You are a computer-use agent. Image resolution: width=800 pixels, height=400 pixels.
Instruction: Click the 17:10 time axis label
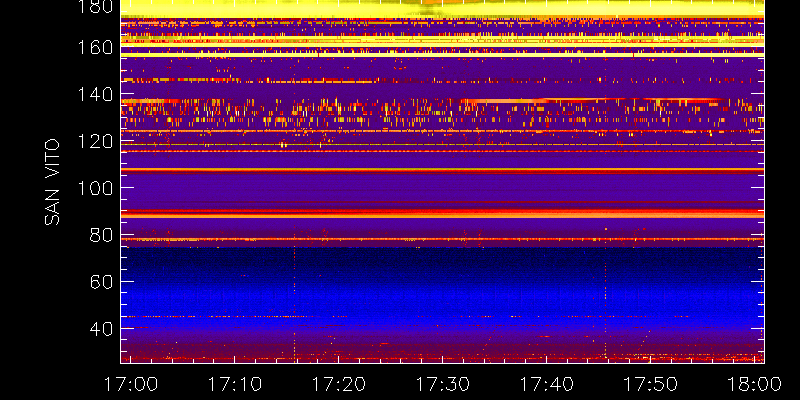[235, 384]
